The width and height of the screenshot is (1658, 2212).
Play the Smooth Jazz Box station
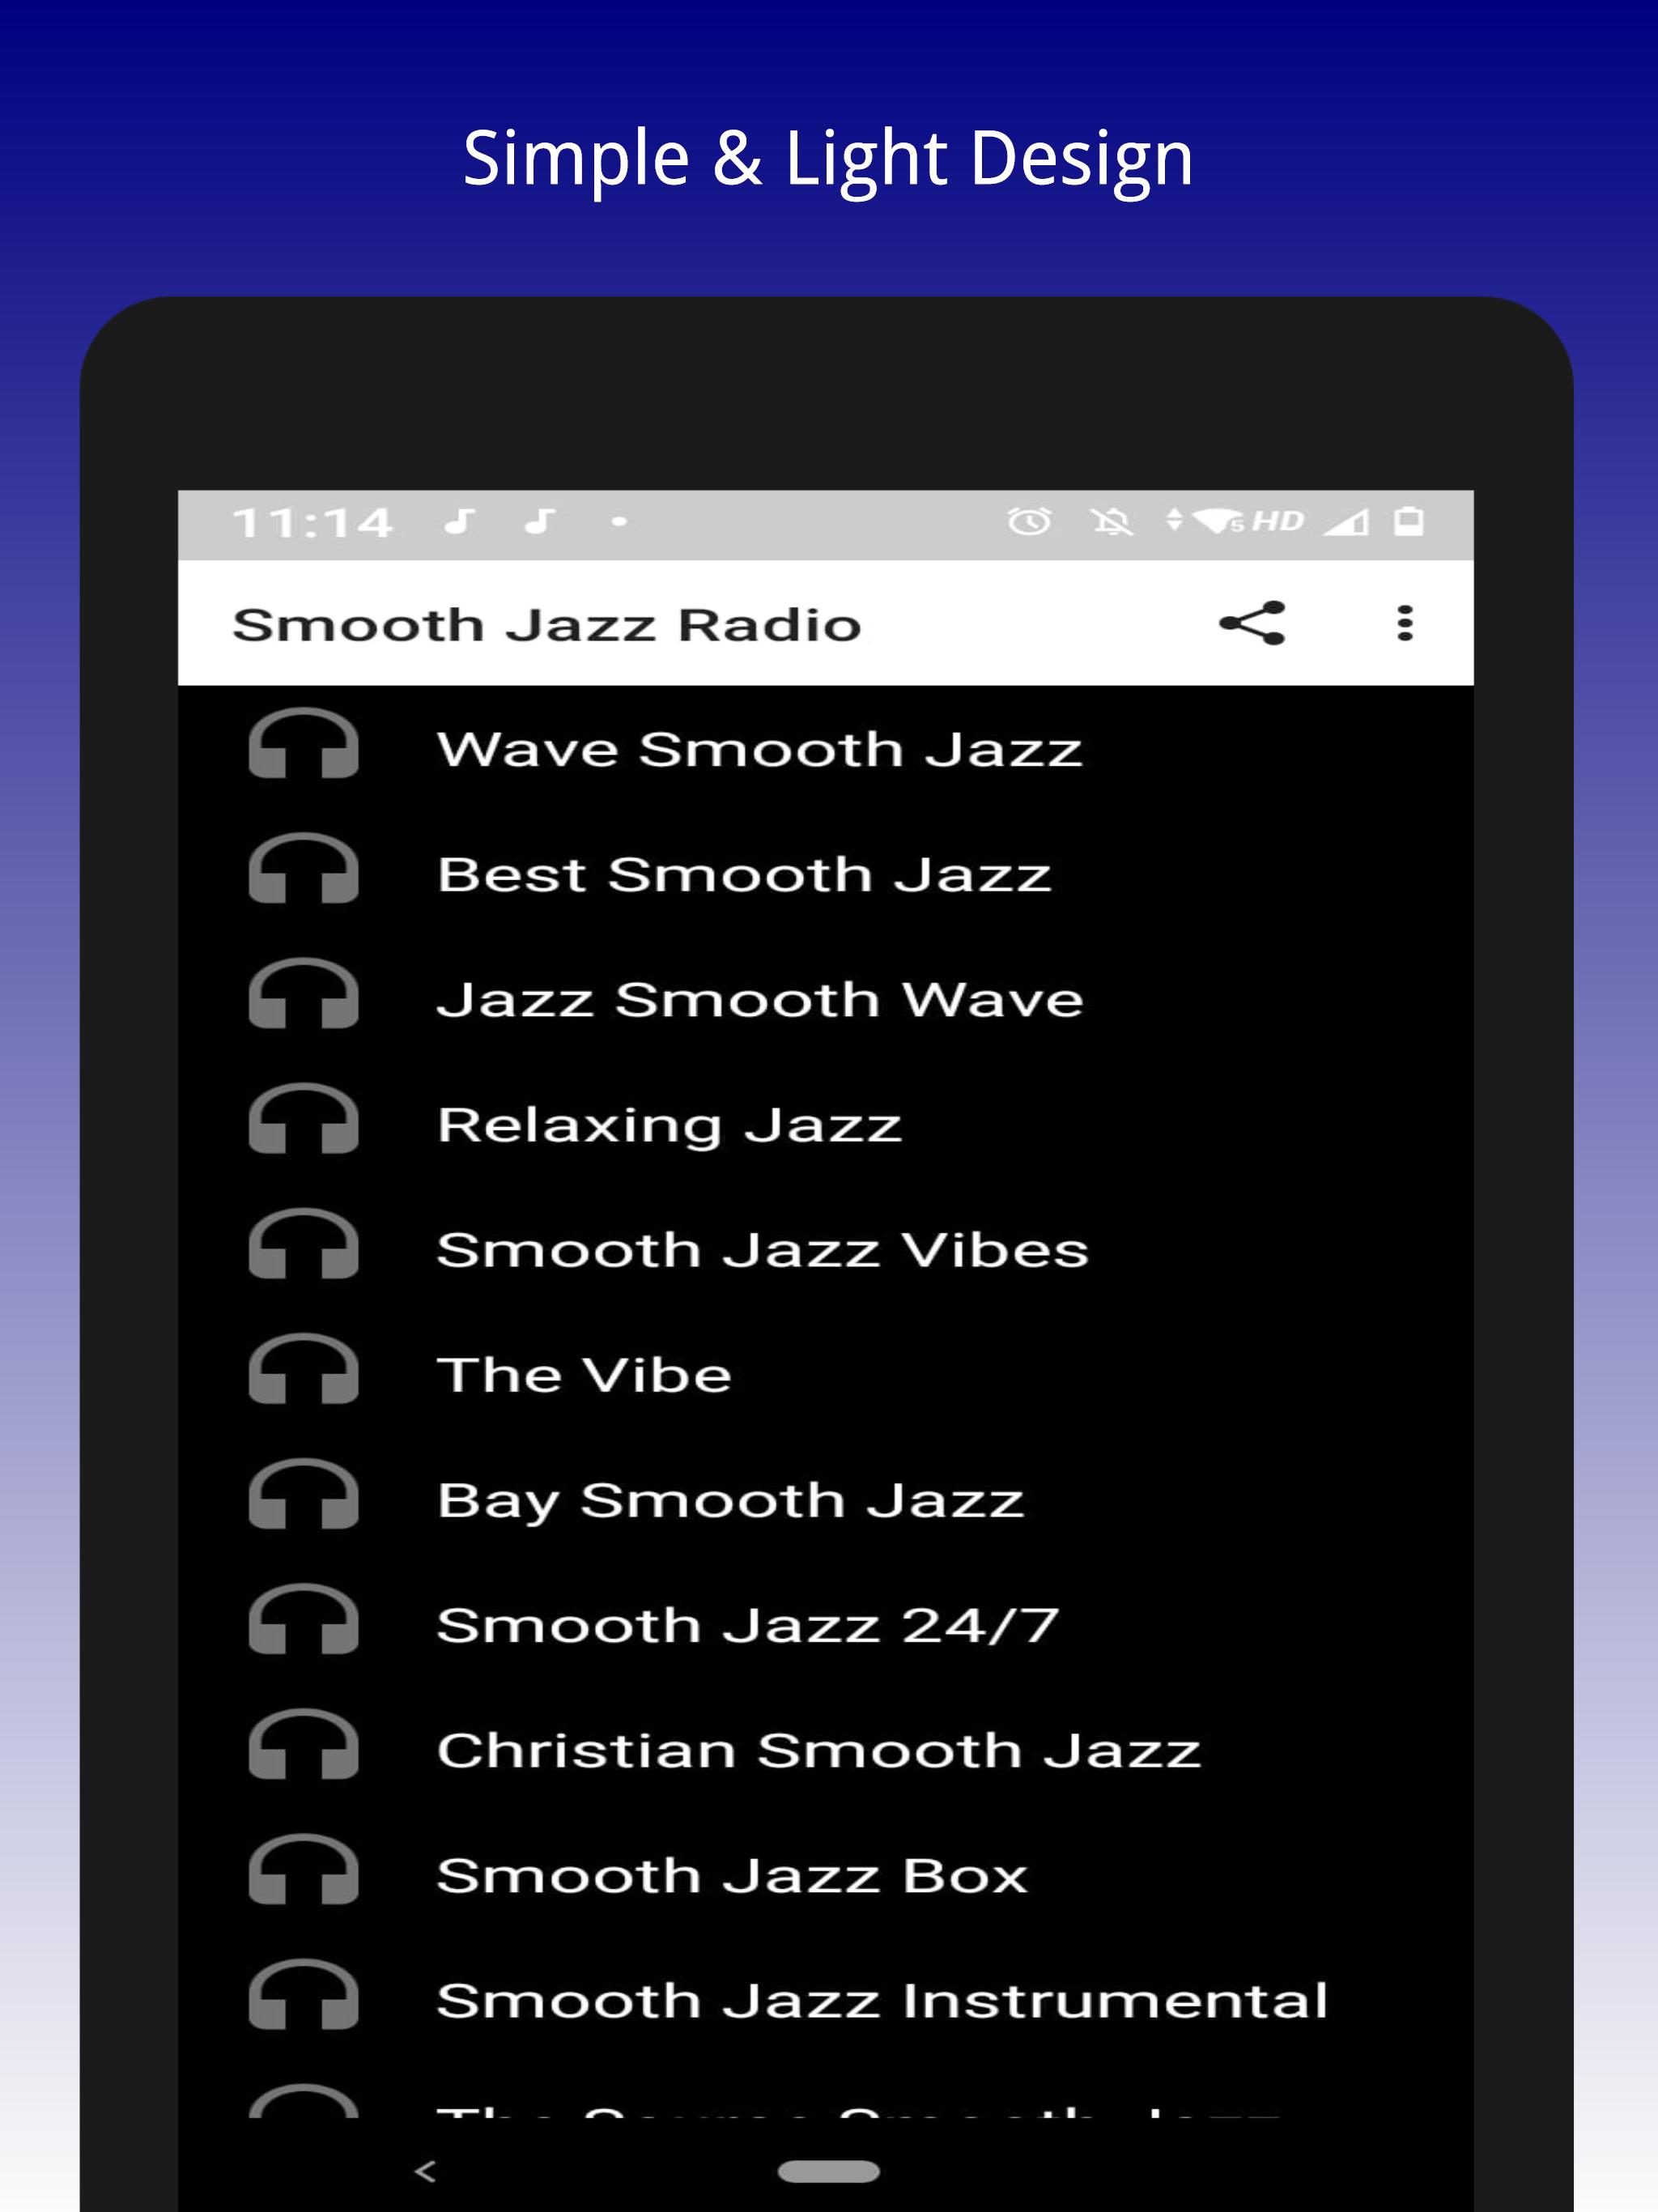pos(826,1874)
